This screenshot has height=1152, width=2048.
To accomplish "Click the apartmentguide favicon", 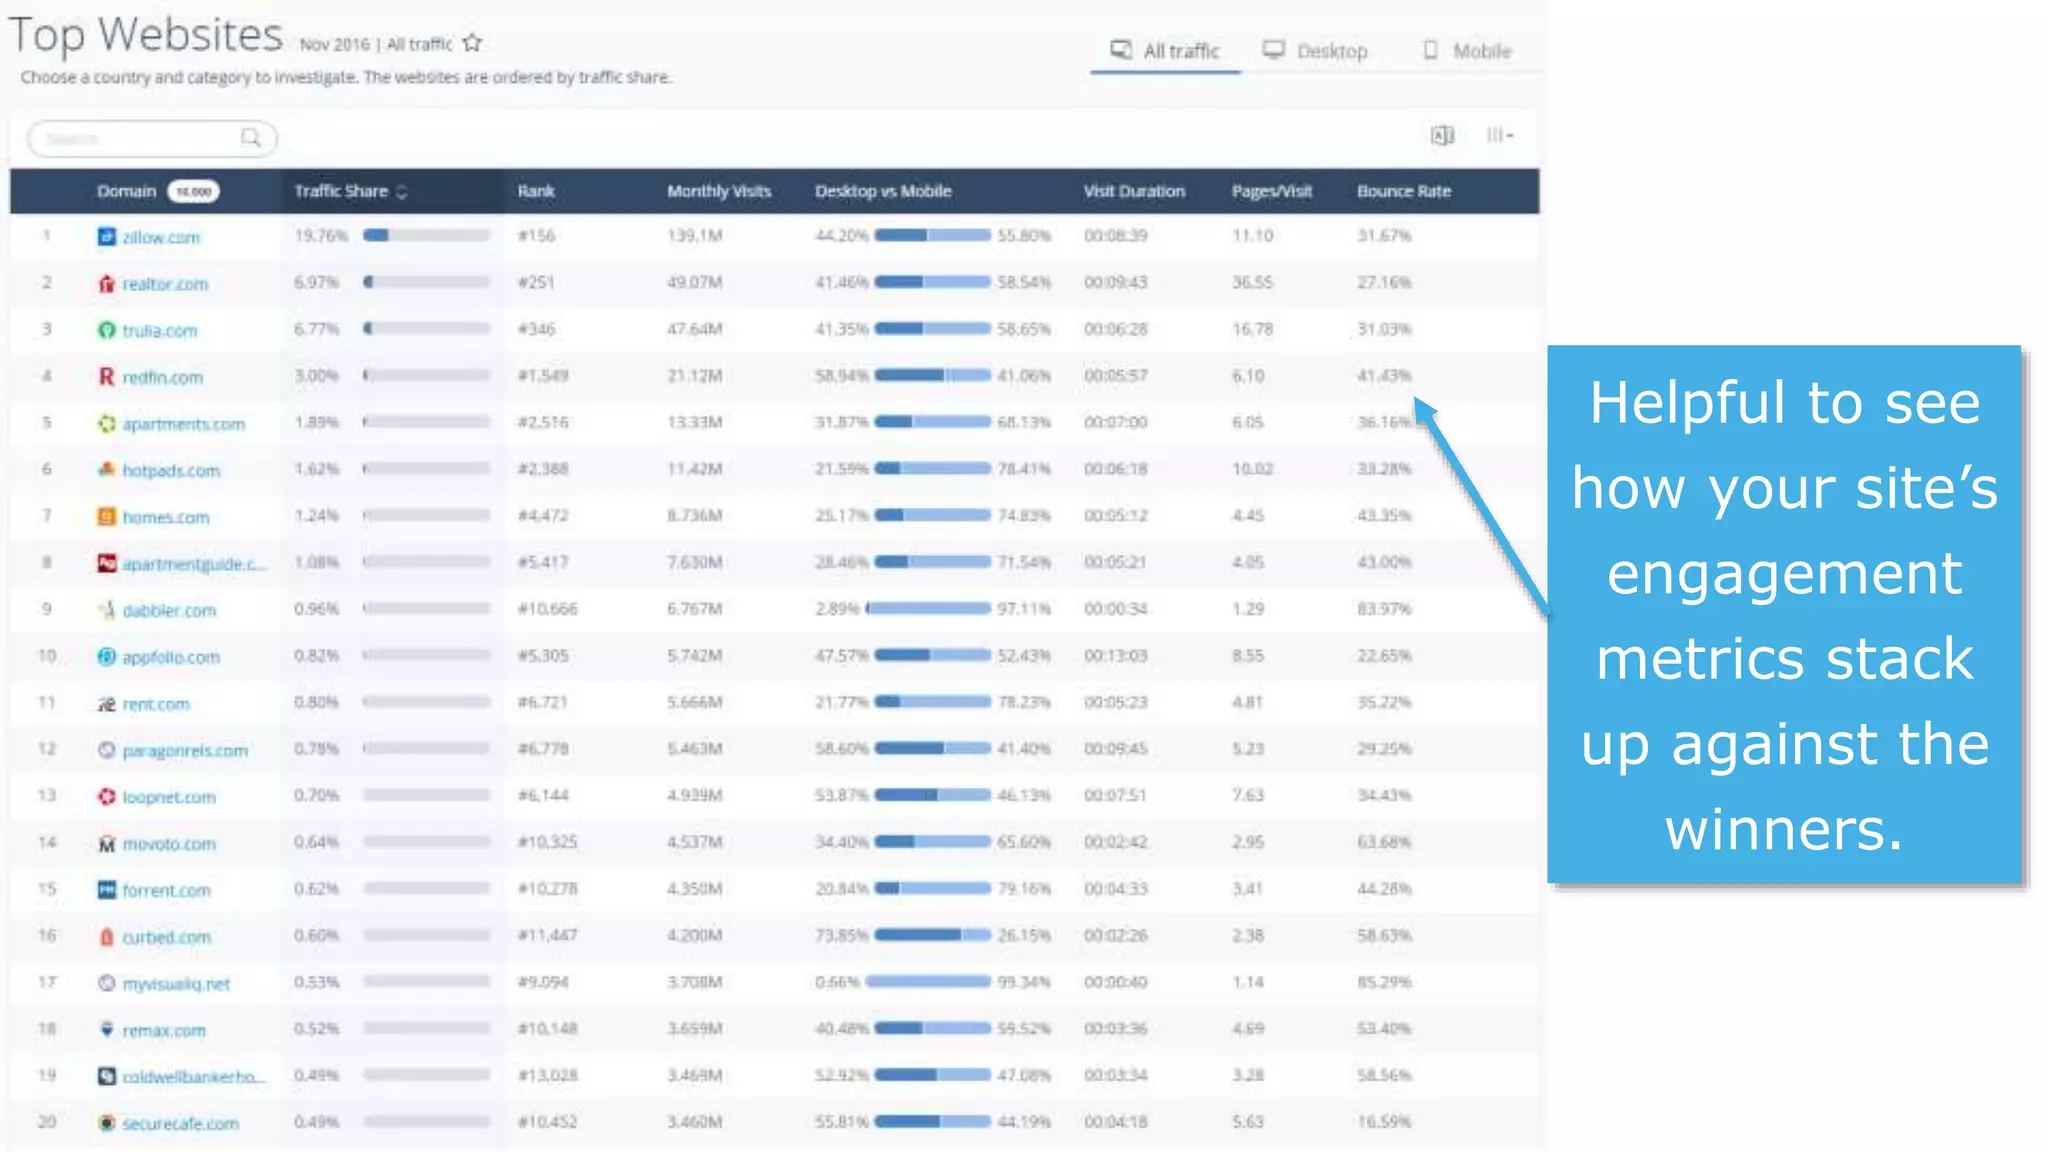I will 106,564.
